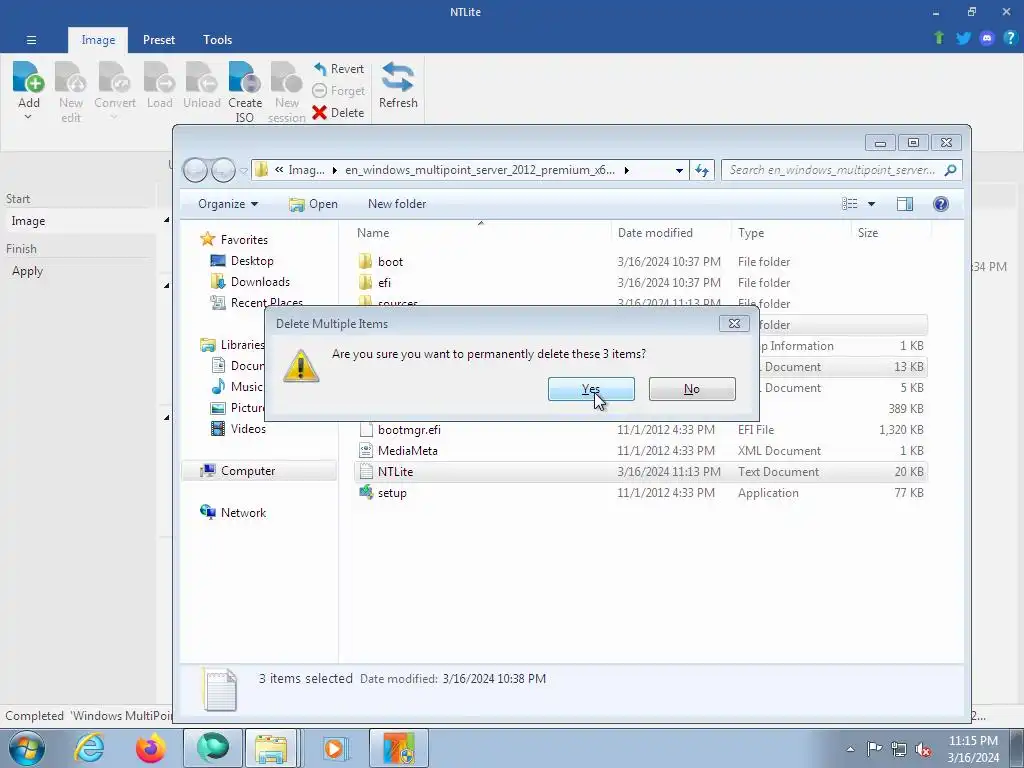Close the Delete Multiple Items dialog

pos(734,323)
